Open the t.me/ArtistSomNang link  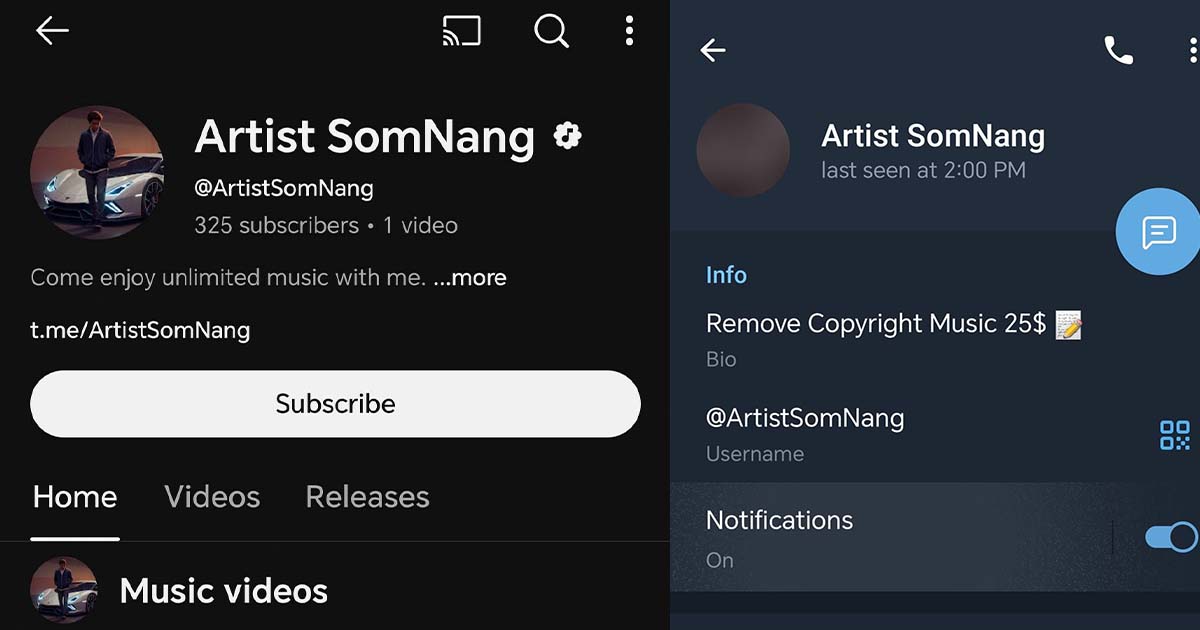coord(140,330)
